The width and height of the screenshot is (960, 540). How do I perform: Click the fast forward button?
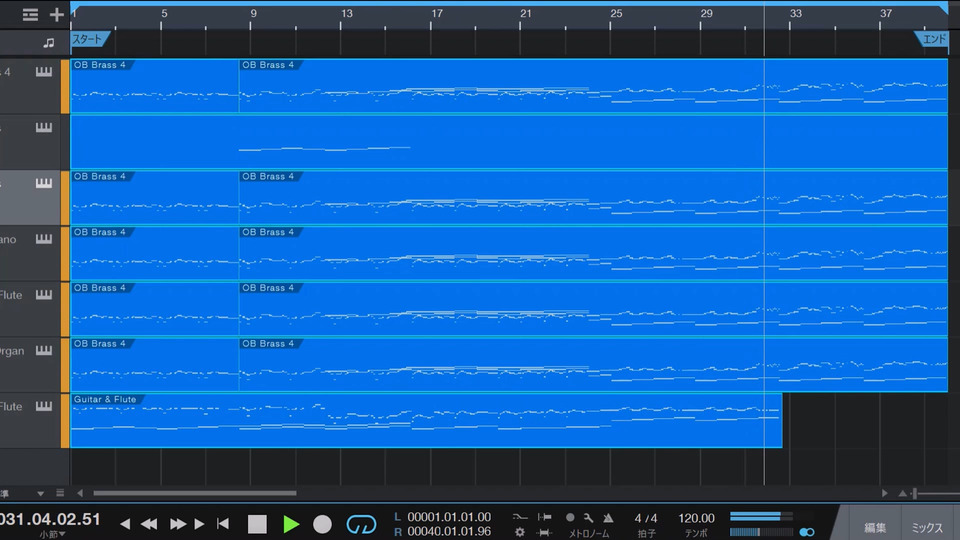(178, 523)
